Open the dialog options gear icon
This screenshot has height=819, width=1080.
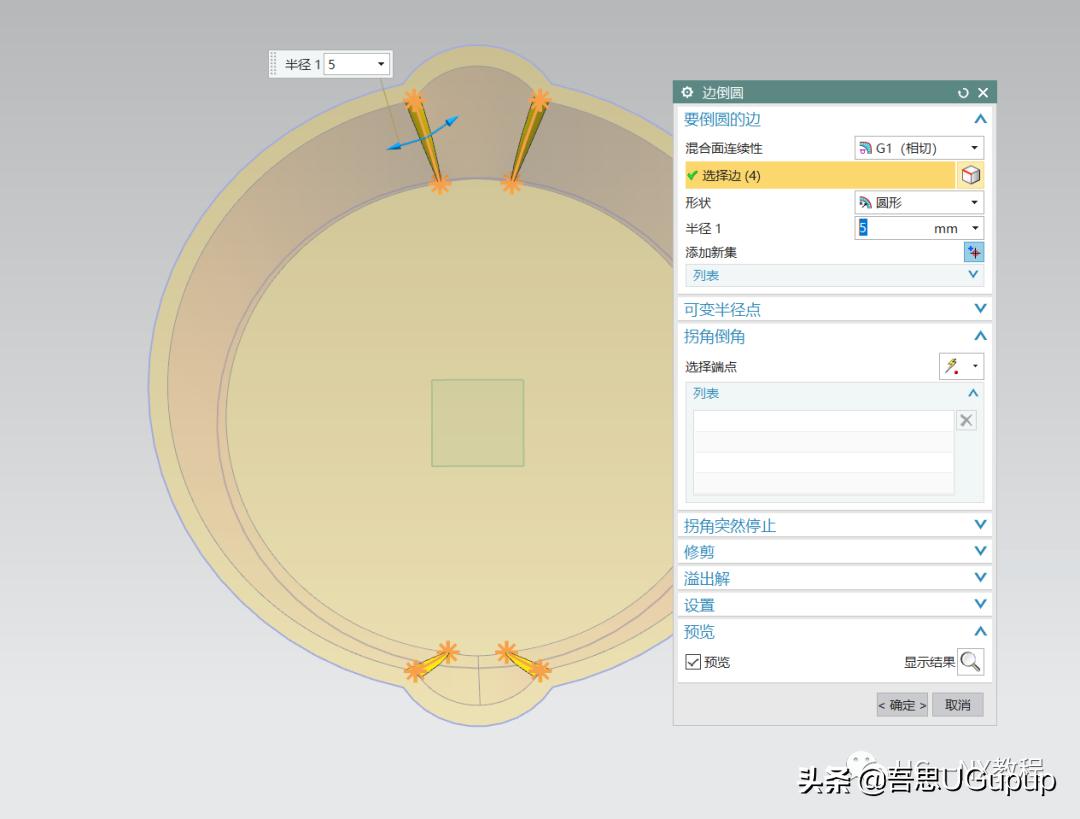coord(687,91)
